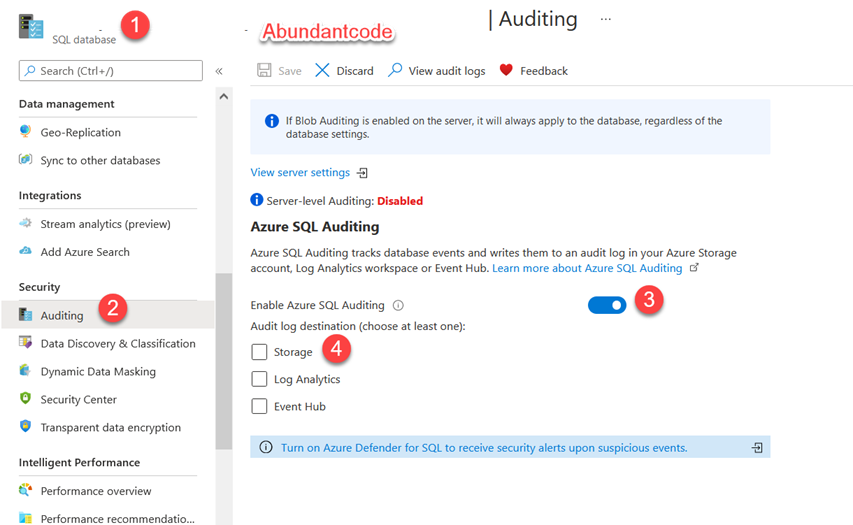Check the Log Analytics checkbox
The width and height of the screenshot is (853, 525).
[259, 379]
